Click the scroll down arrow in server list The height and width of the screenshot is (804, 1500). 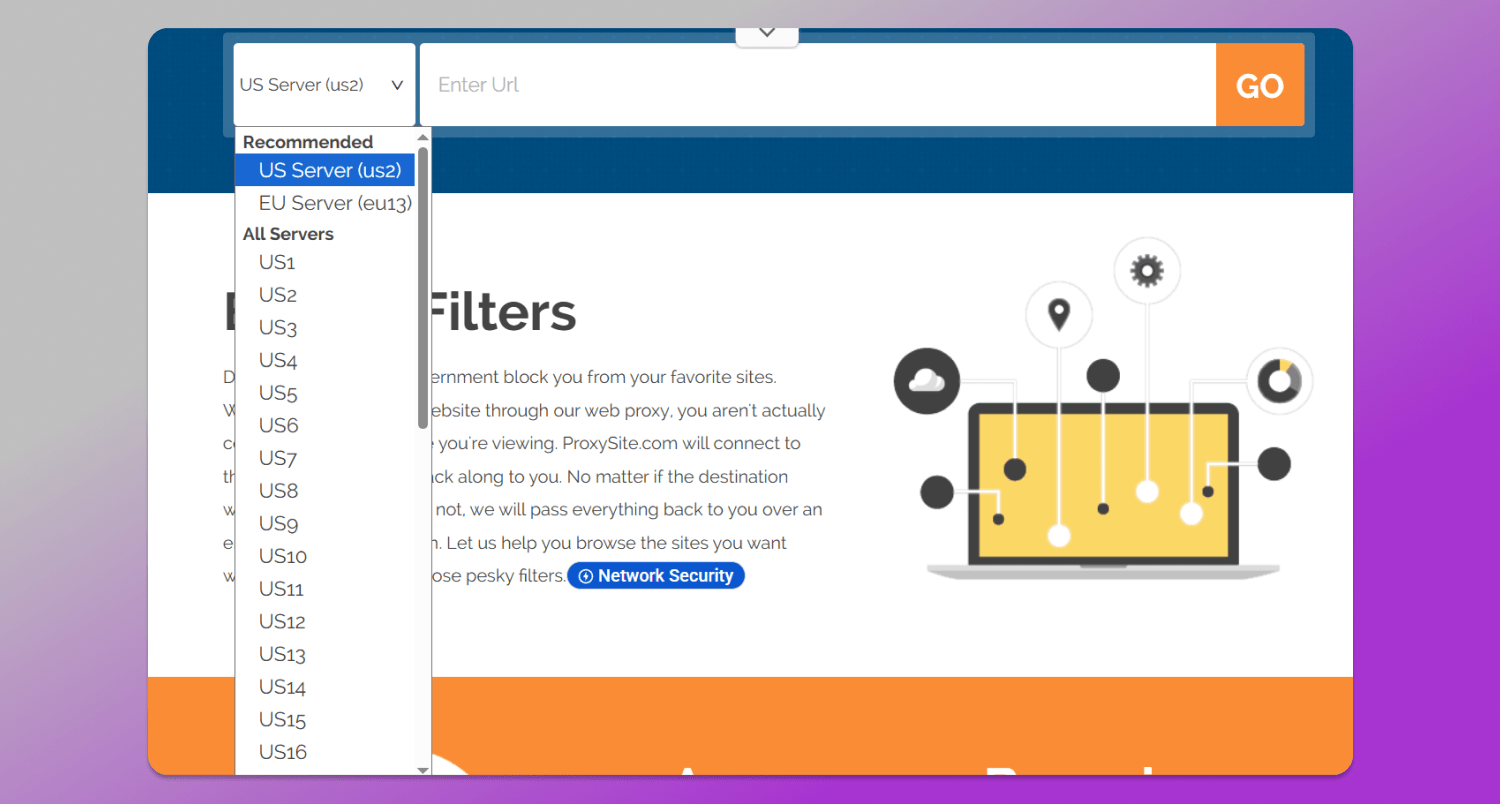(x=423, y=769)
